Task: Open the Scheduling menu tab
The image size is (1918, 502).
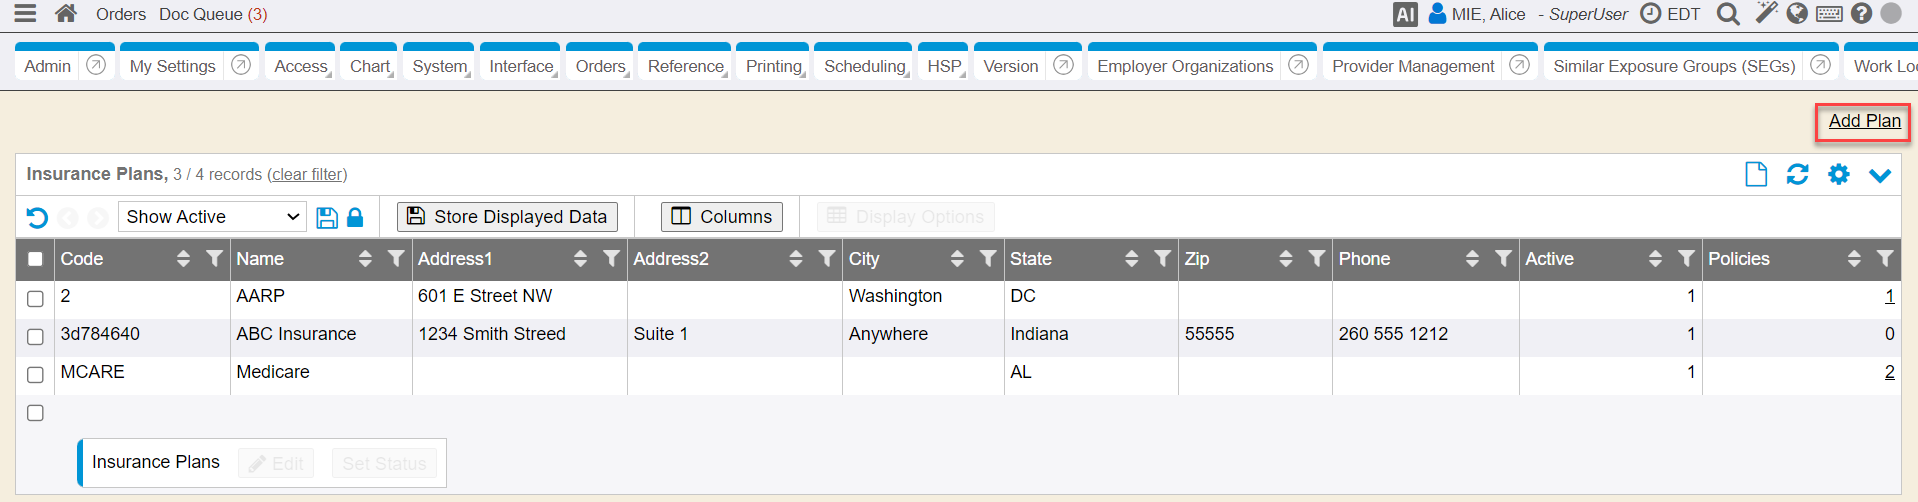Action: coord(864,66)
